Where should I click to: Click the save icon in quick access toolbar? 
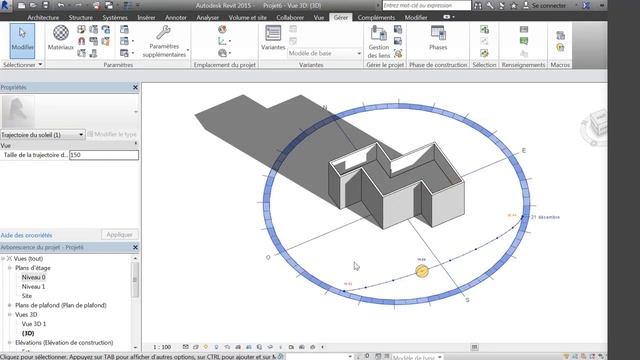[x=45, y=5]
